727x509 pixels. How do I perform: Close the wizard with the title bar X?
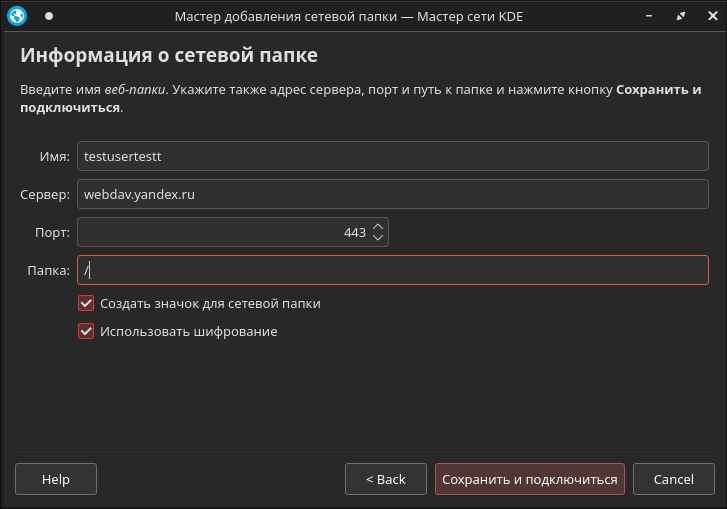click(x=709, y=16)
